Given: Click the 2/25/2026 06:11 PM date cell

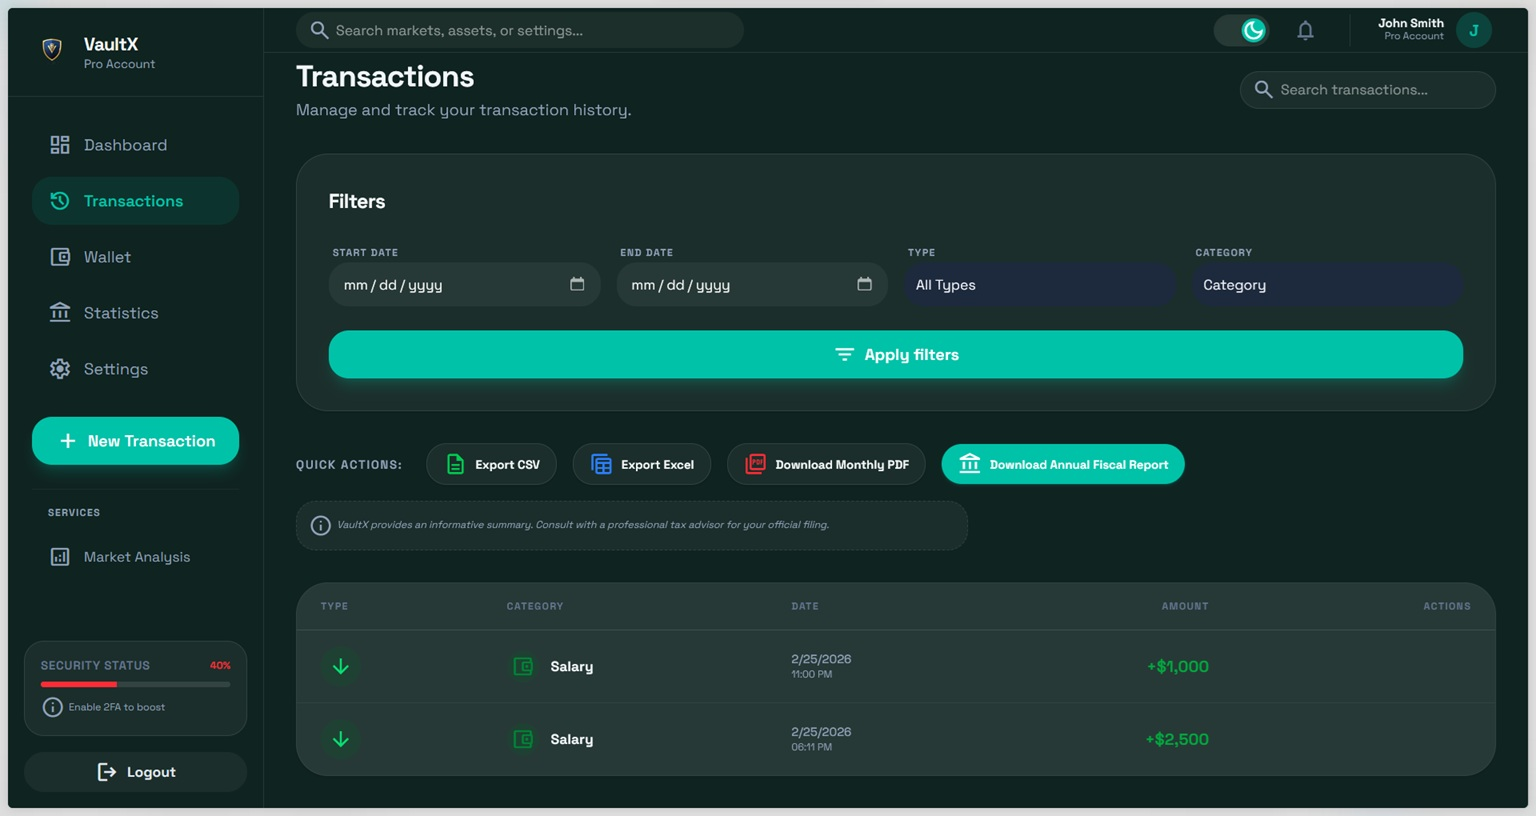Looking at the screenshot, I should [821, 739].
